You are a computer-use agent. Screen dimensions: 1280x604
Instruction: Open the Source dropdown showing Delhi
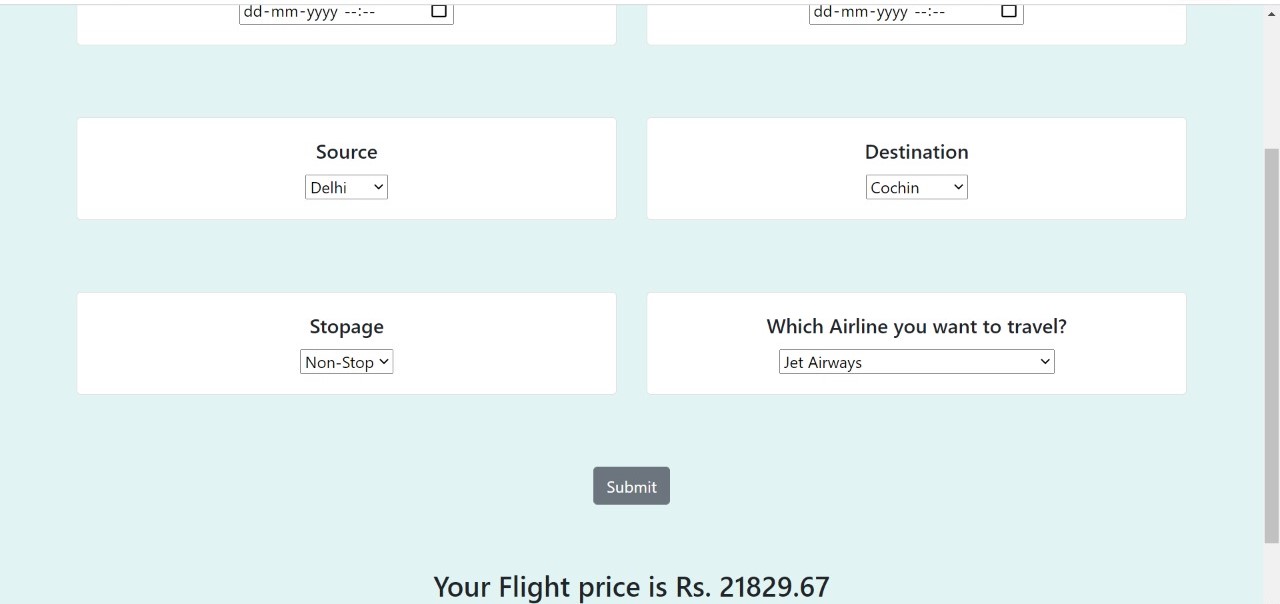pos(346,187)
